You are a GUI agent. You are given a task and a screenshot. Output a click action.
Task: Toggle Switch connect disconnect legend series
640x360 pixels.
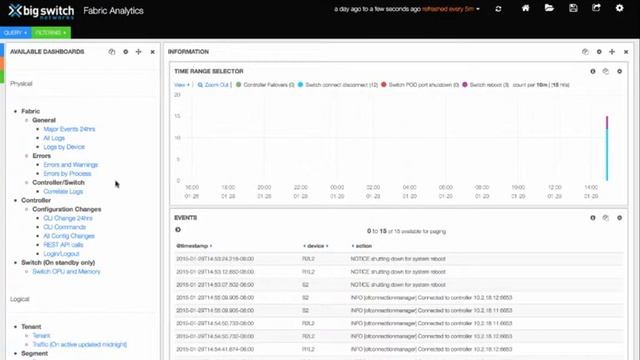(x=338, y=85)
